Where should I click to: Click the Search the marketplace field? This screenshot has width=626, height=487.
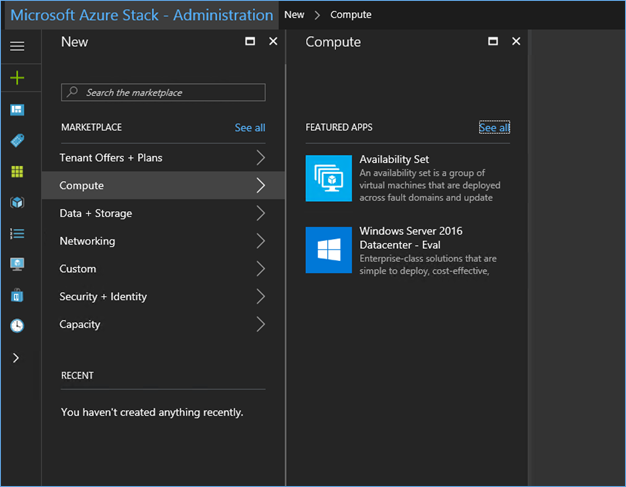coord(163,92)
